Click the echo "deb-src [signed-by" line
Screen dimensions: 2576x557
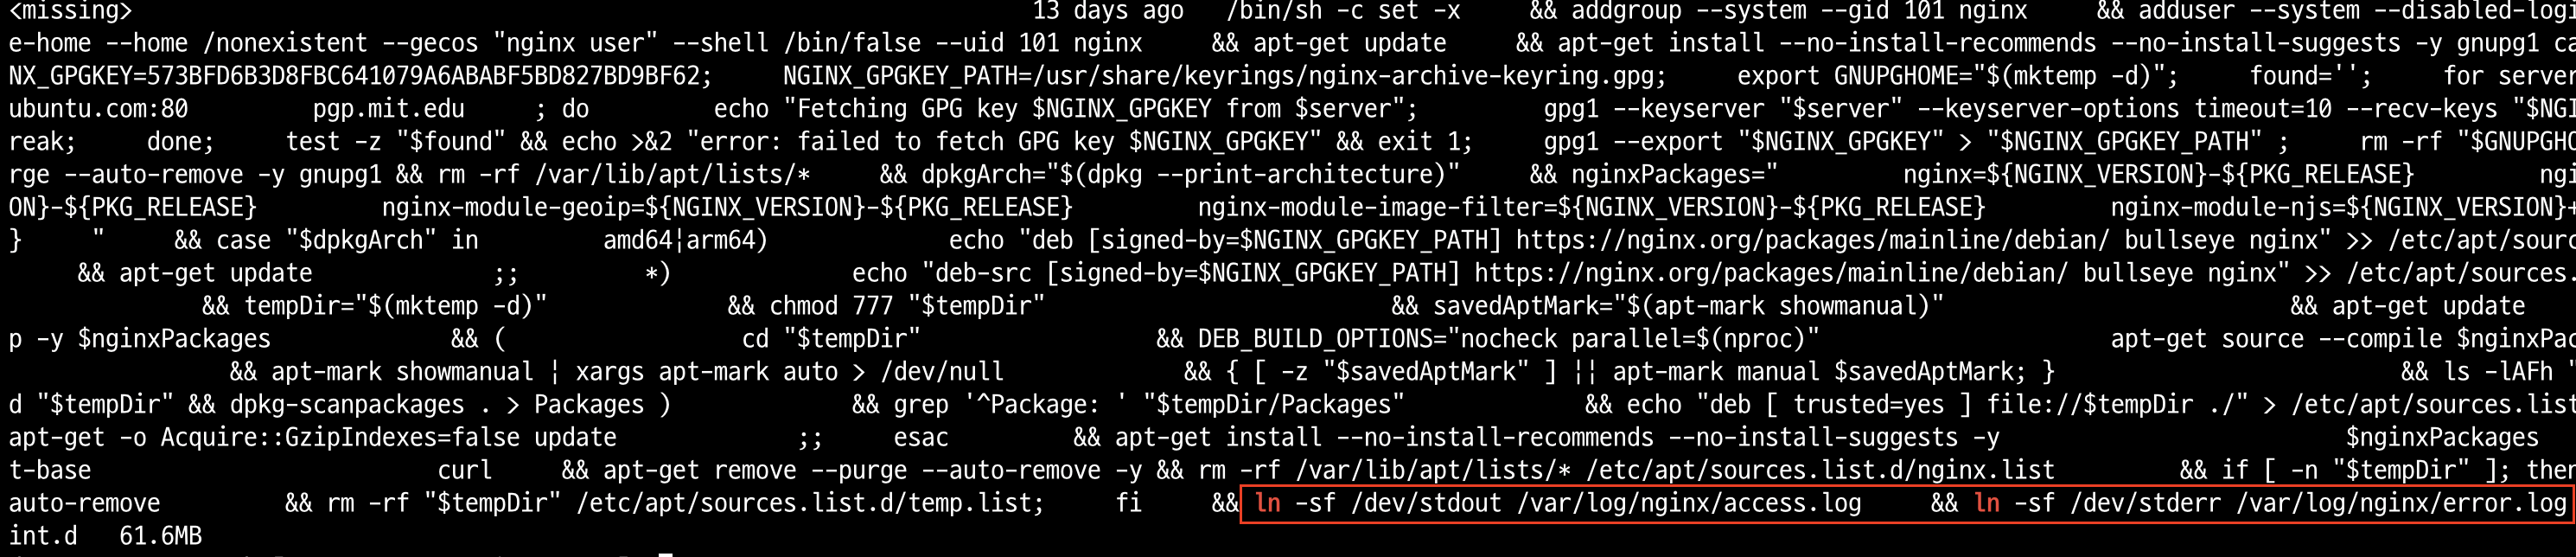[x=1571, y=274]
